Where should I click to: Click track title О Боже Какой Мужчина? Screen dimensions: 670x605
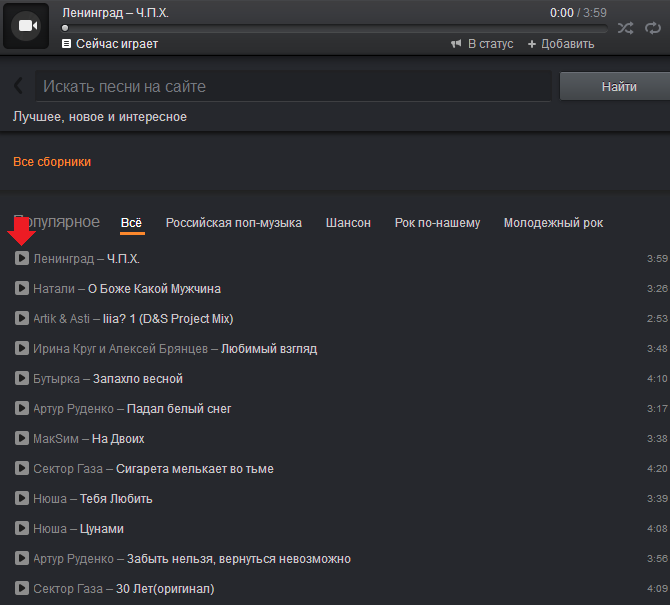tap(154, 288)
